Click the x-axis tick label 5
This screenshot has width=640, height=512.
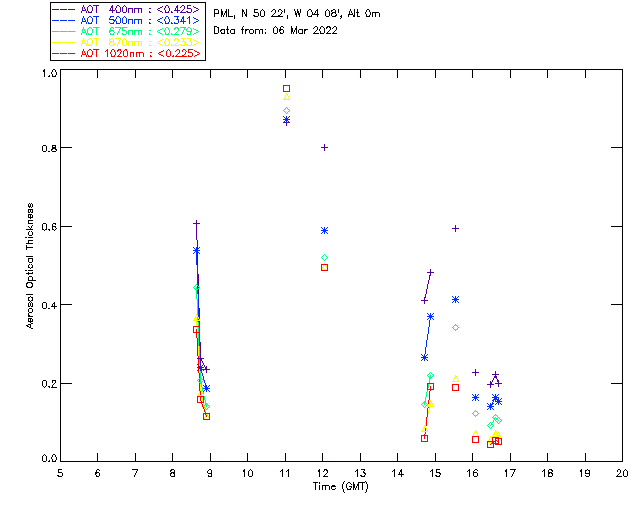(60, 473)
